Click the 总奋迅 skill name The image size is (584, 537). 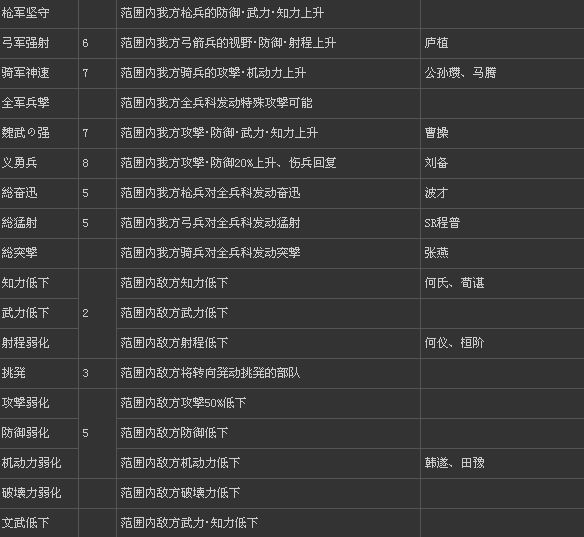click(x=19, y=193)
